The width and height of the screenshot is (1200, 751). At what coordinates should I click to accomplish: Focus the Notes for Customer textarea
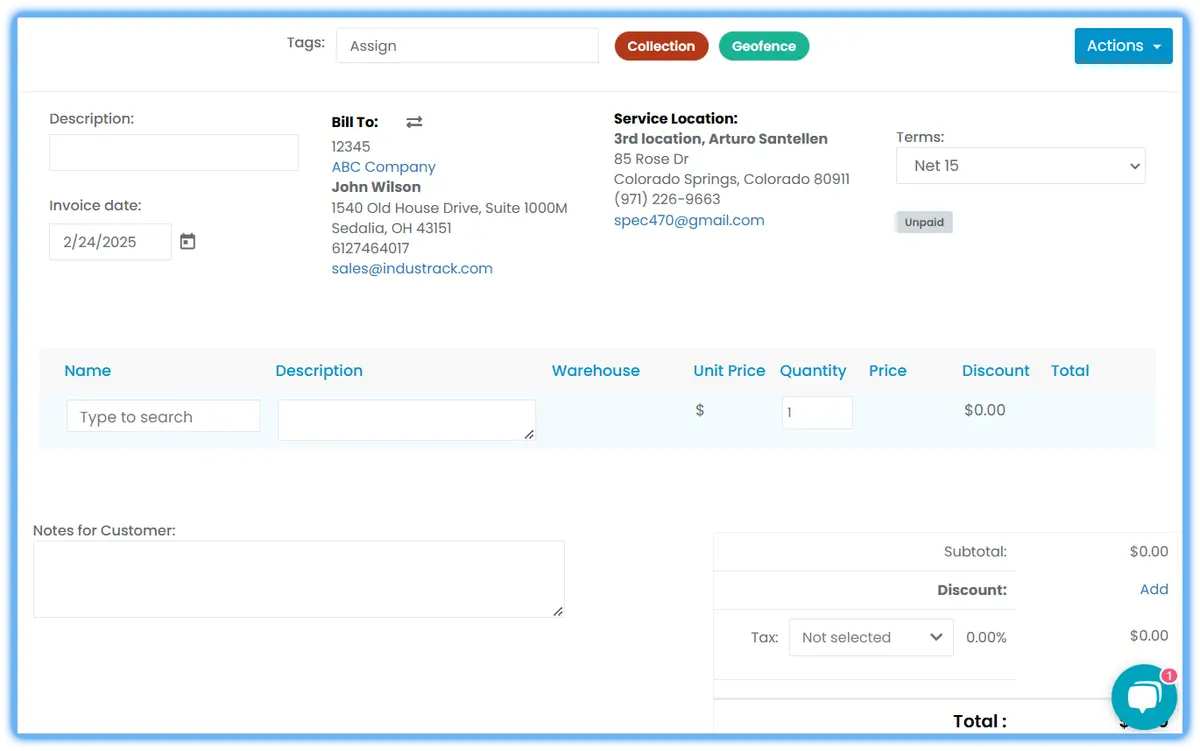pyautogui.click(x=299, y=579)
